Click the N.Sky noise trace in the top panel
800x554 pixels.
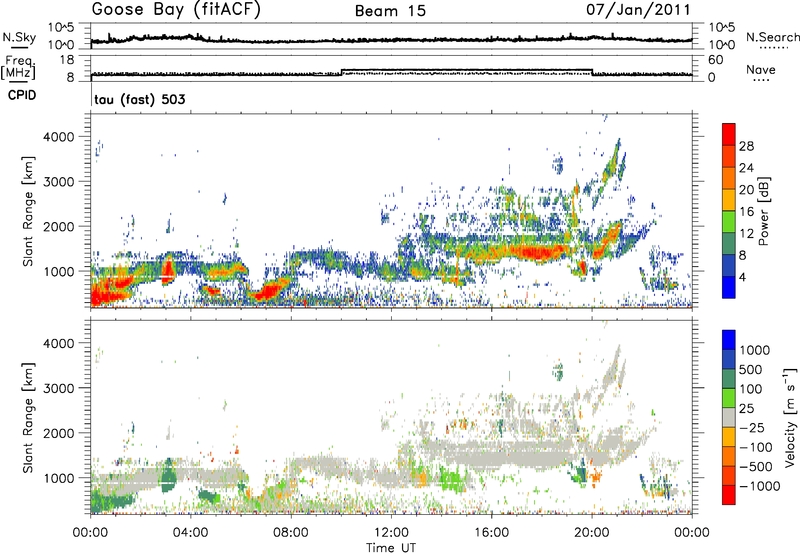pyautogui.click(x=391, y=40)
